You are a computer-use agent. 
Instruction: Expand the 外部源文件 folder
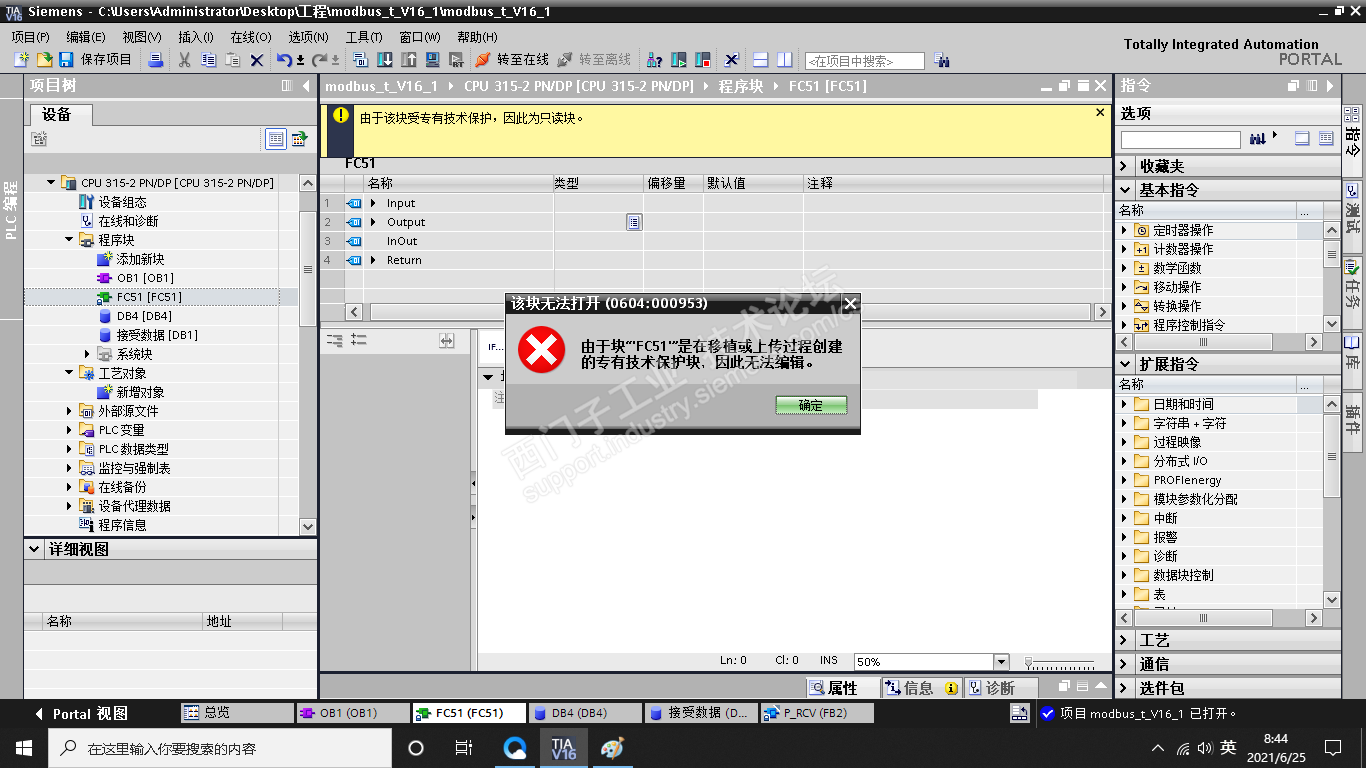[x=70, y=411]
